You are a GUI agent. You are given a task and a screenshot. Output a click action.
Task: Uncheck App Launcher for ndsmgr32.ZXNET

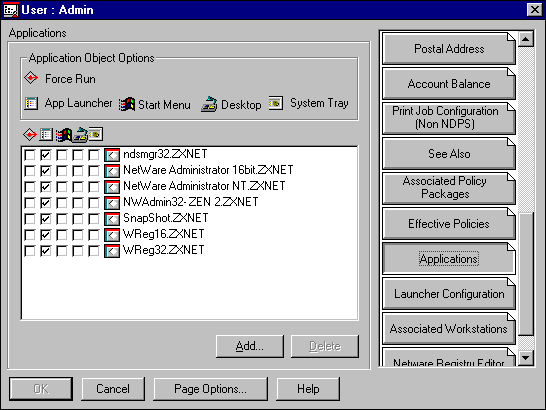[x=46, y=155]
